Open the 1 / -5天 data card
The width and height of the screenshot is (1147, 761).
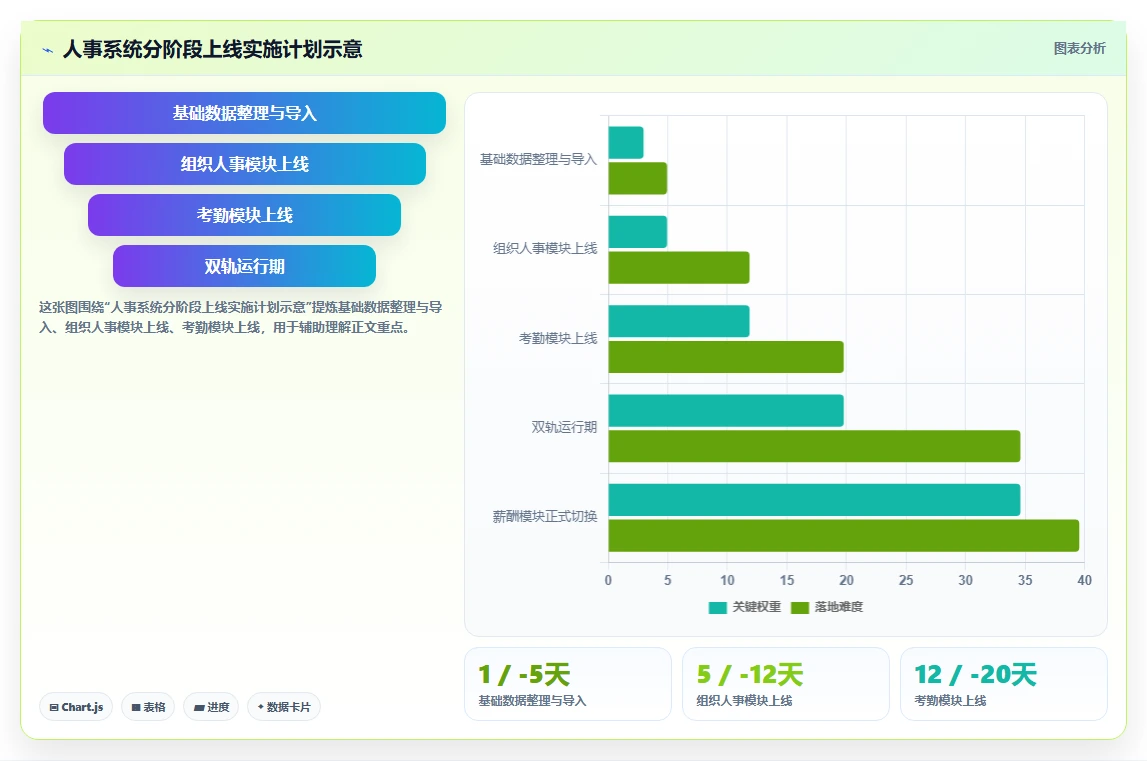pos(568,684)
